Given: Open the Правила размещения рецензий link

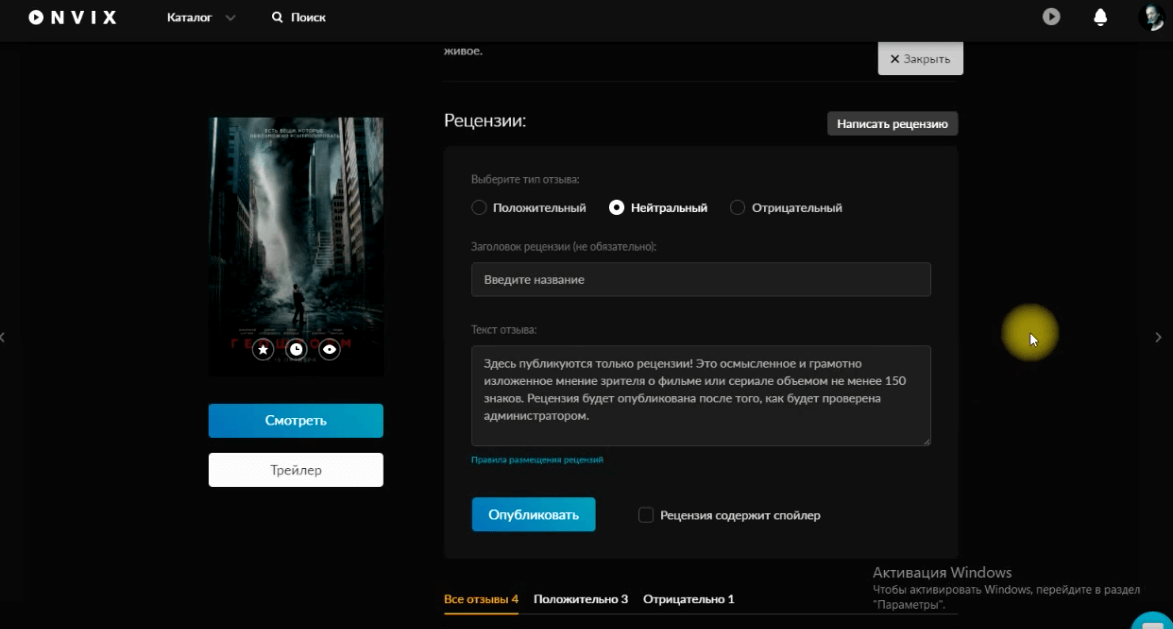Looking at the screenshot, I should 537,460.
